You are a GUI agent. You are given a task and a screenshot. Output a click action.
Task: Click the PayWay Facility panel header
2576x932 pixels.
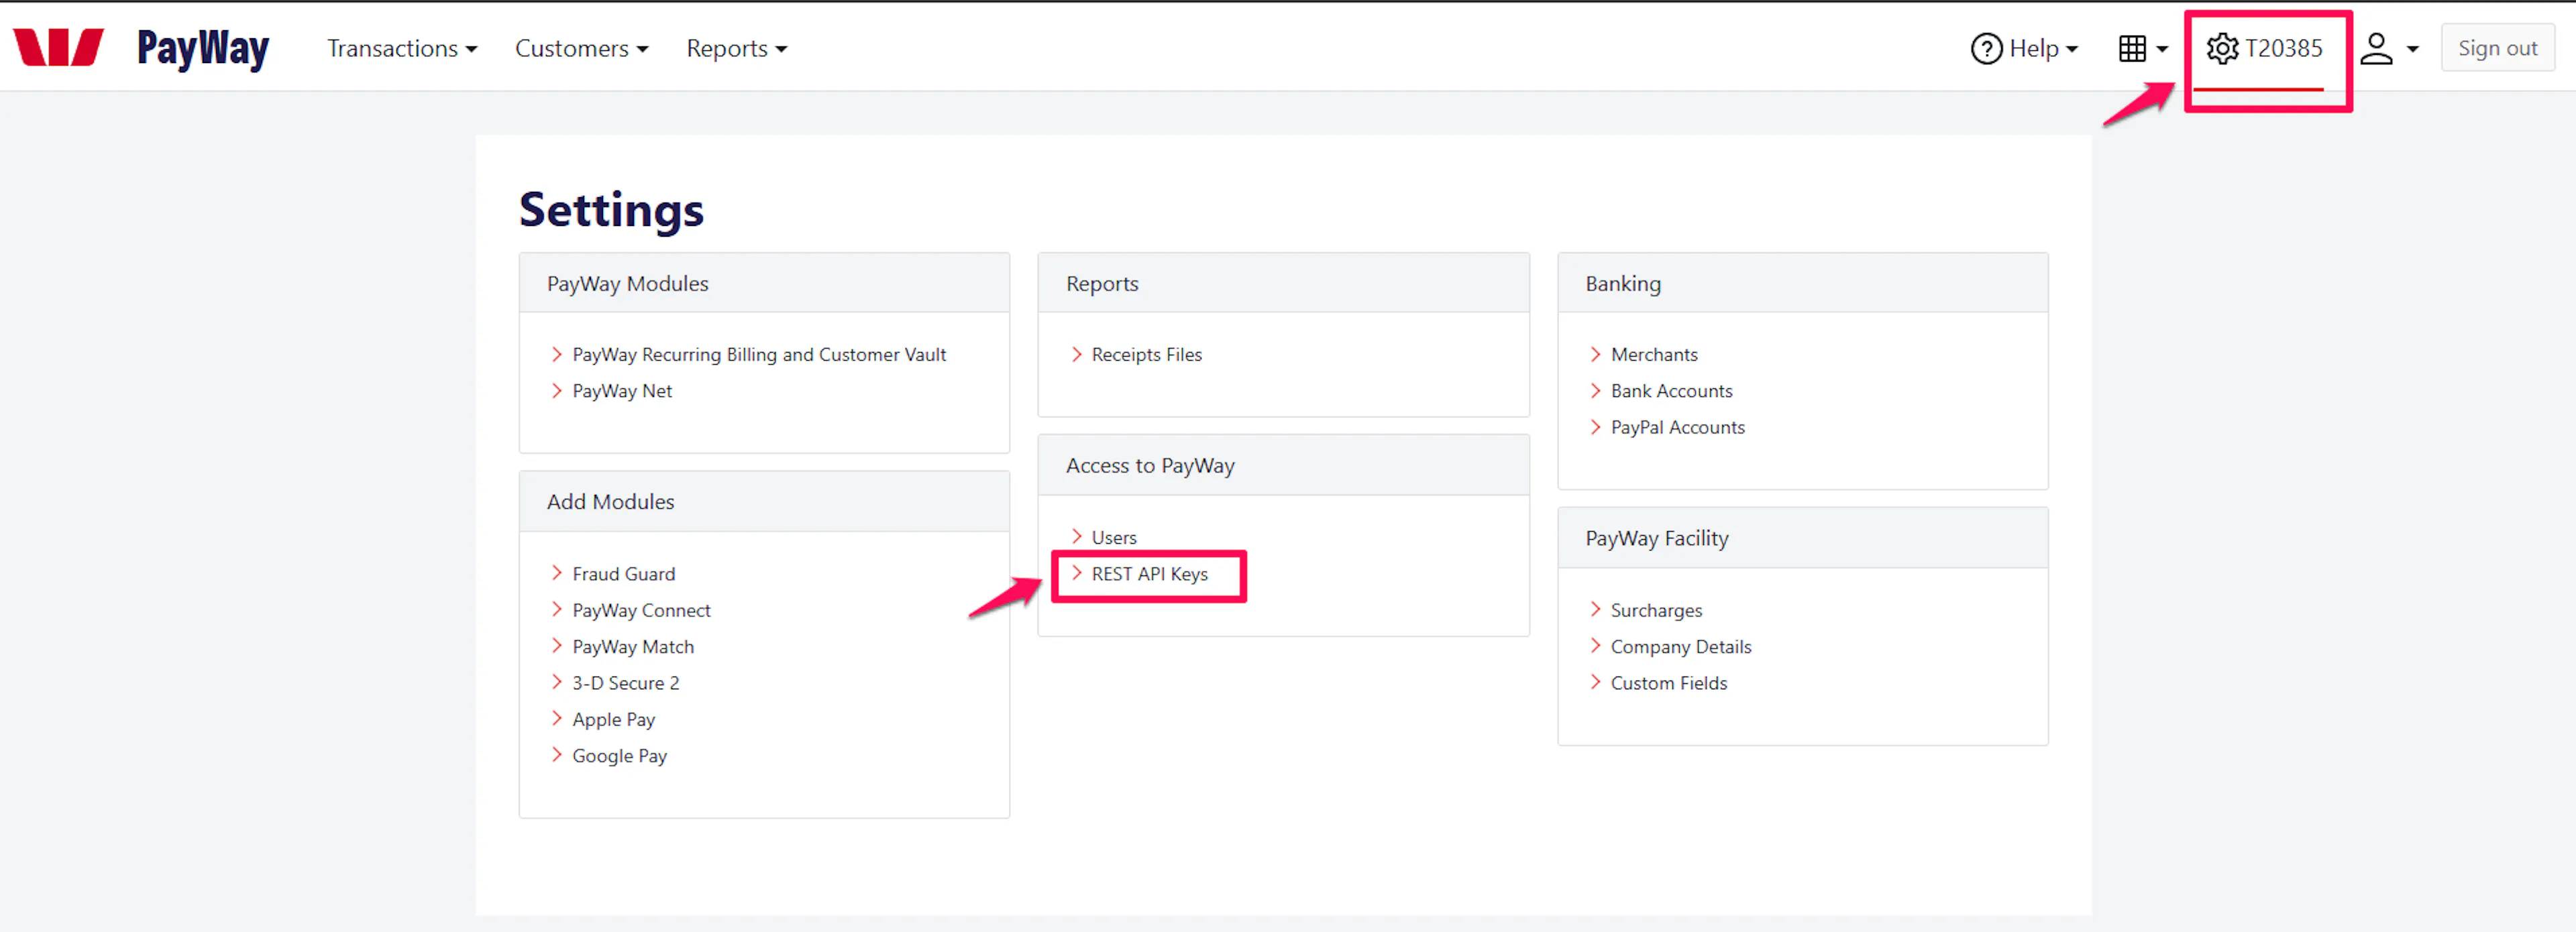coord(1802,538)
